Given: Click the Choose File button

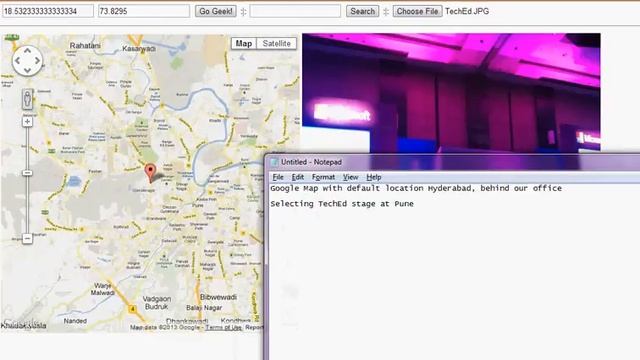Looking at the screenshot, I should pos(417,11).
